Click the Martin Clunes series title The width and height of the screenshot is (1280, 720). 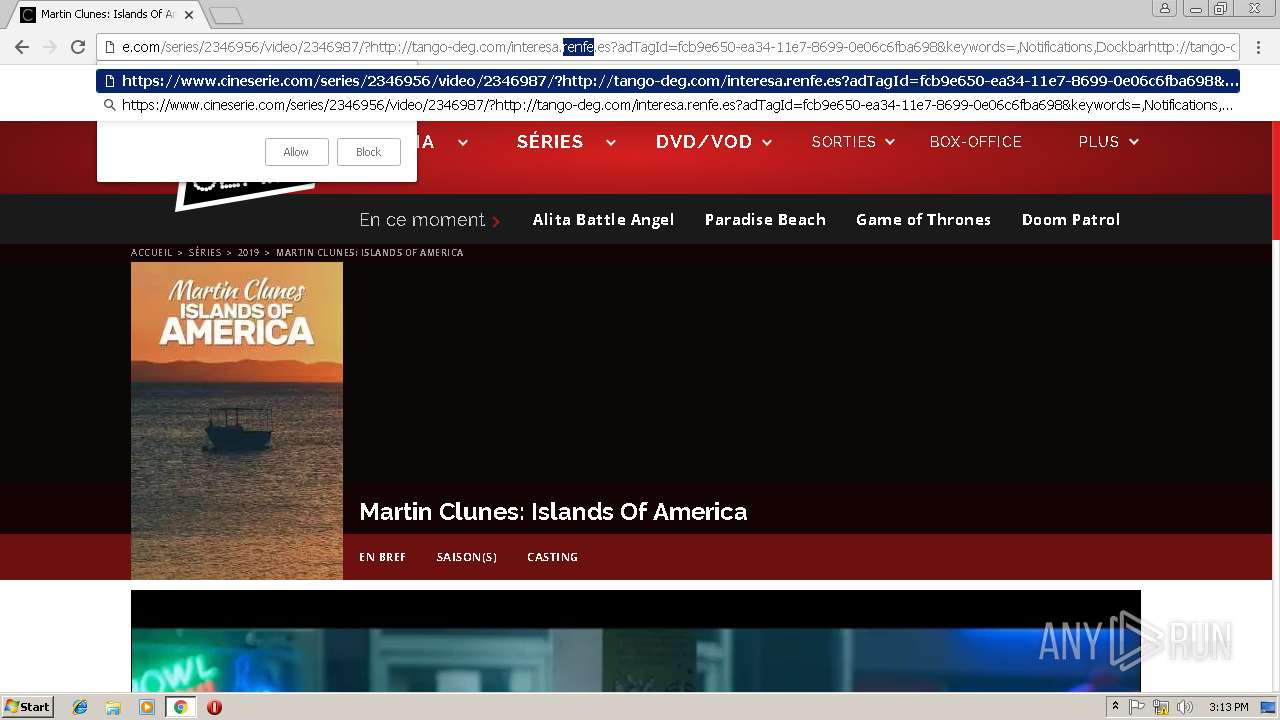click(553, 512)
